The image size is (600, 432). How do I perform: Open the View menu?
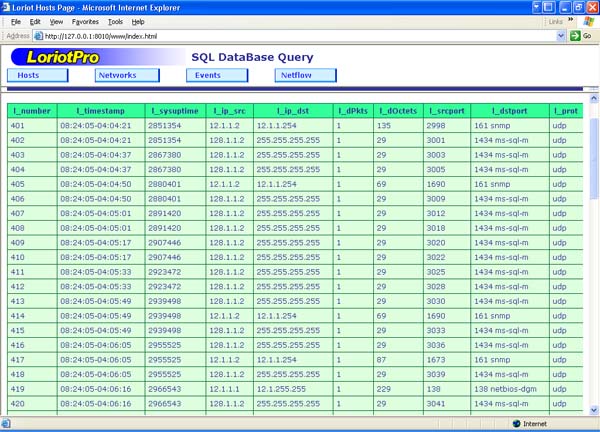coord(56,21)
